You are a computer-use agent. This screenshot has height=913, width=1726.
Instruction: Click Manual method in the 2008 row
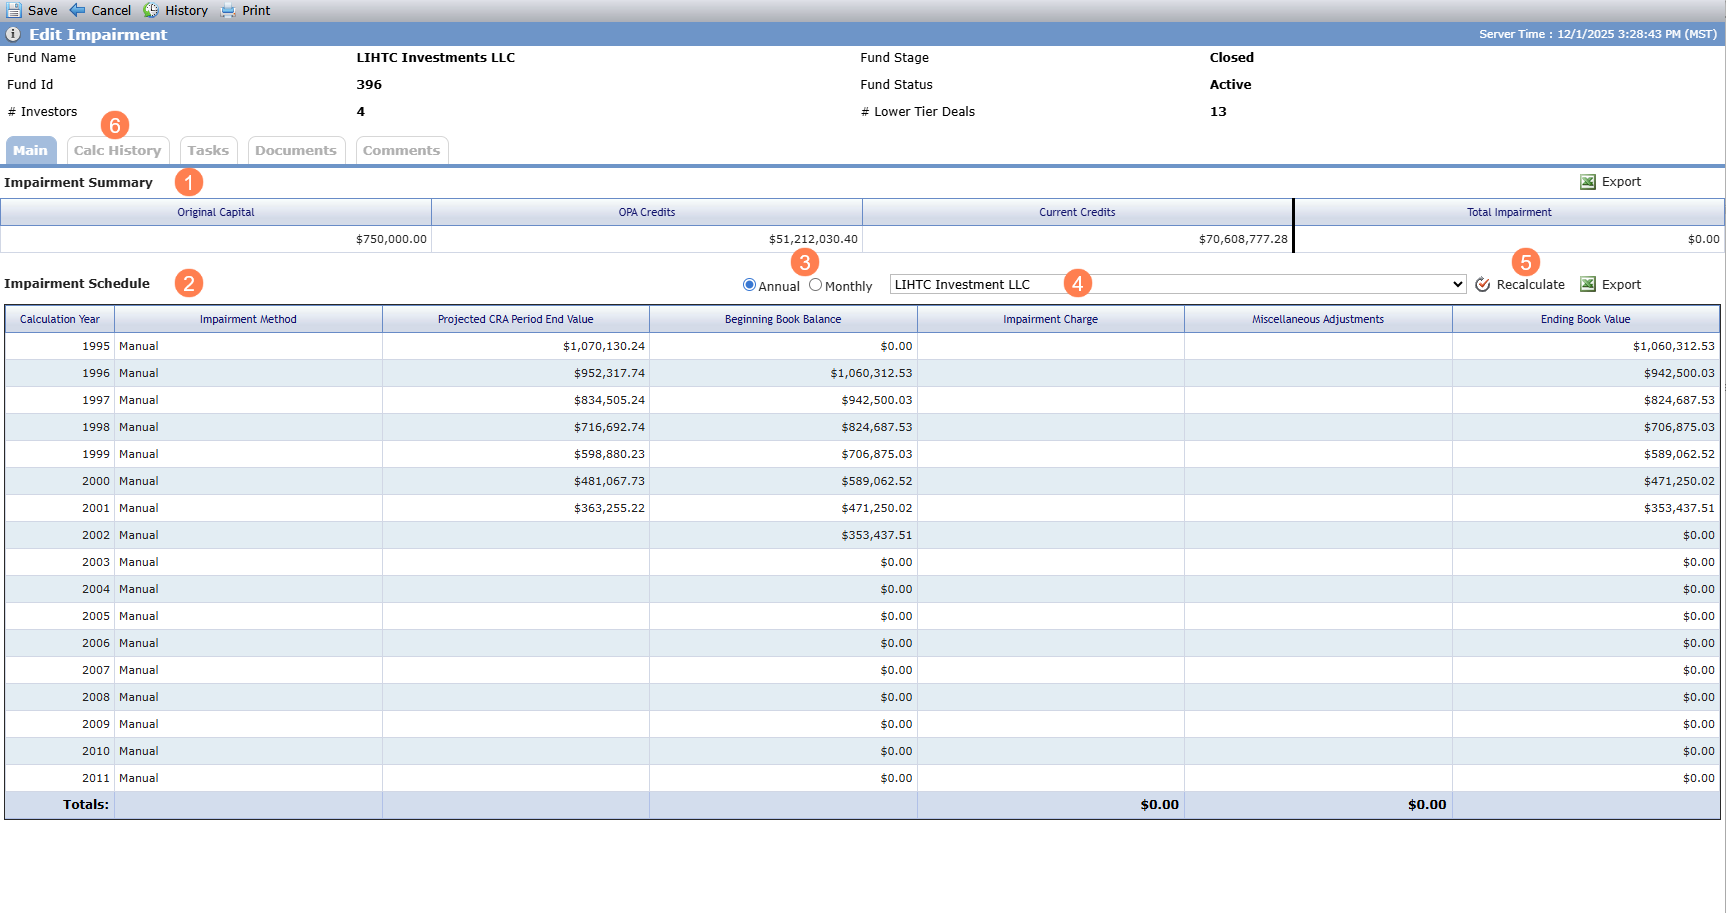click(139, 697)
